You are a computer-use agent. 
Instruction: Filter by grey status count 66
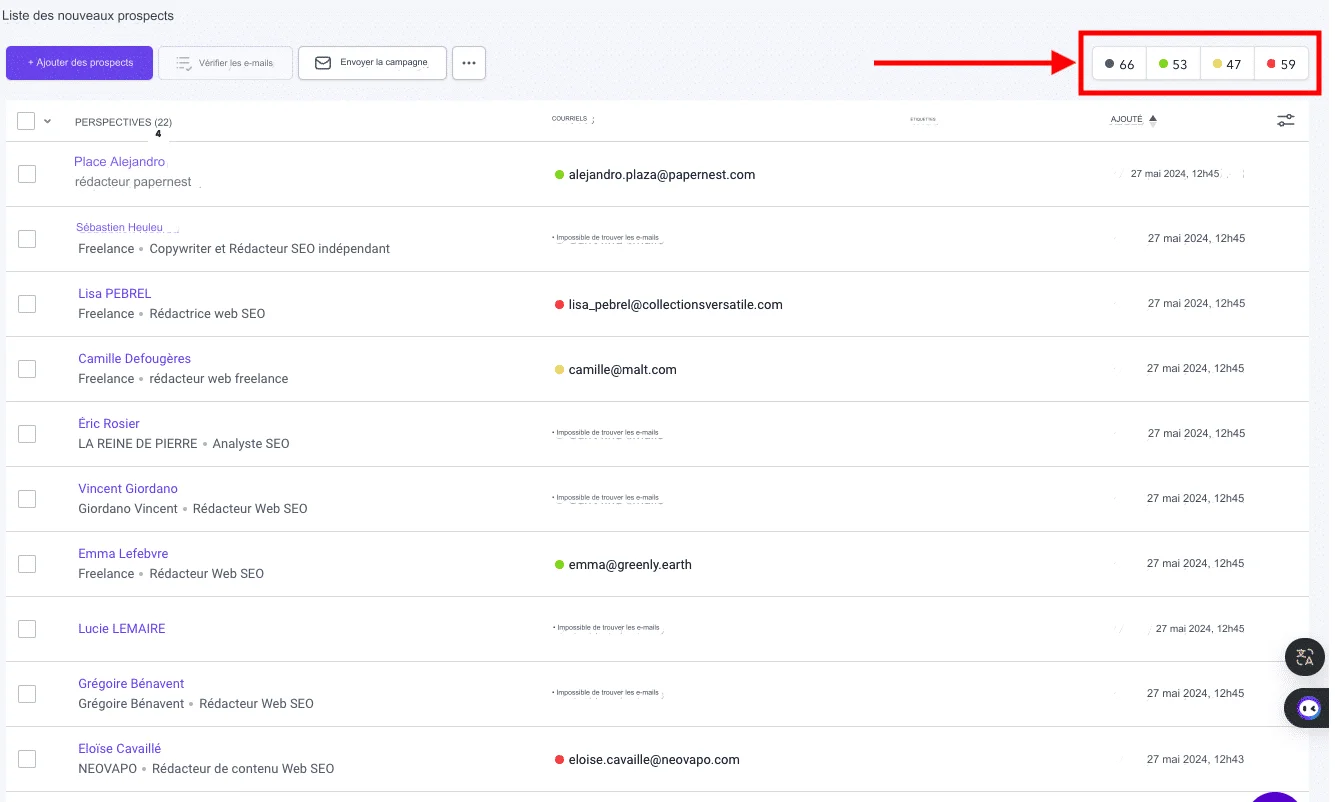1119,64
